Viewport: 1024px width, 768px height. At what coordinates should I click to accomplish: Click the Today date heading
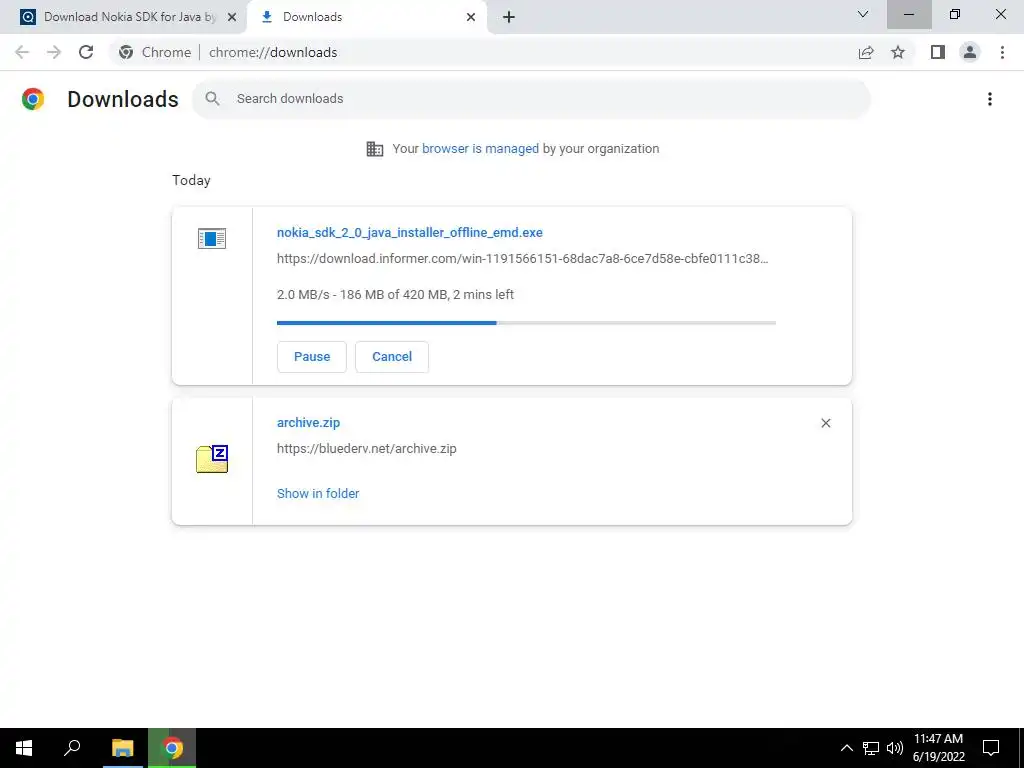click(191, 180)
